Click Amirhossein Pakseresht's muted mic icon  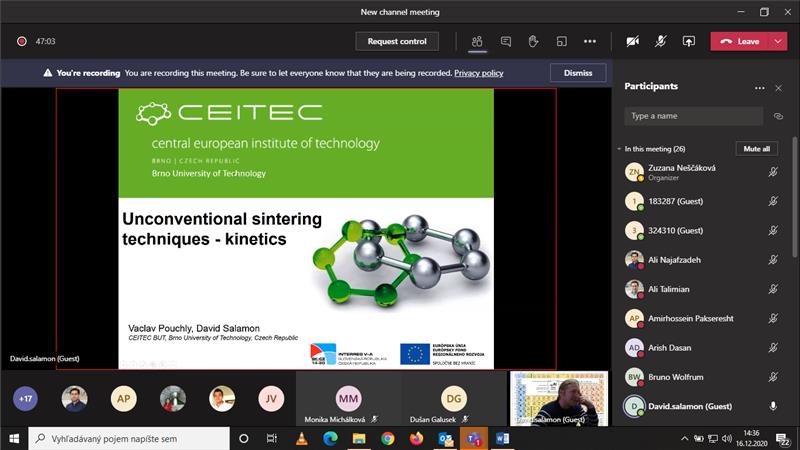pos(773,318)
